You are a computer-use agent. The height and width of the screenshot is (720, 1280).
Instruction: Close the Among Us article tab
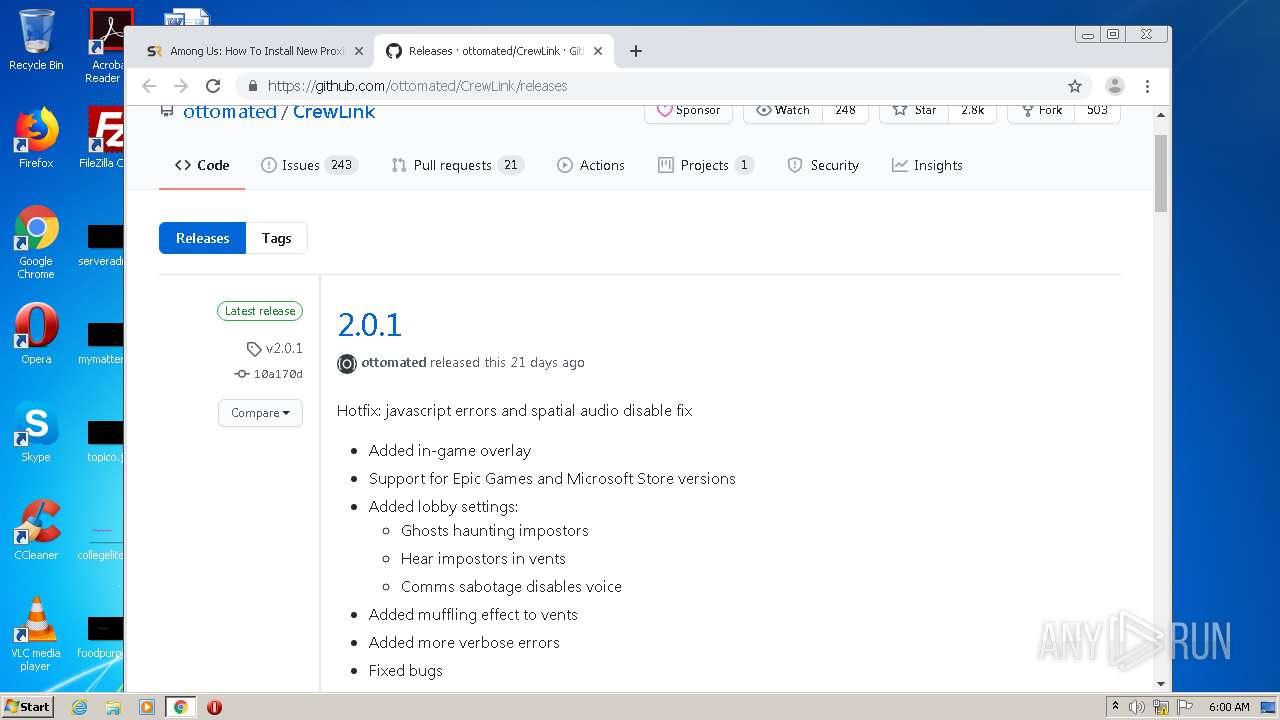(358, 51)
